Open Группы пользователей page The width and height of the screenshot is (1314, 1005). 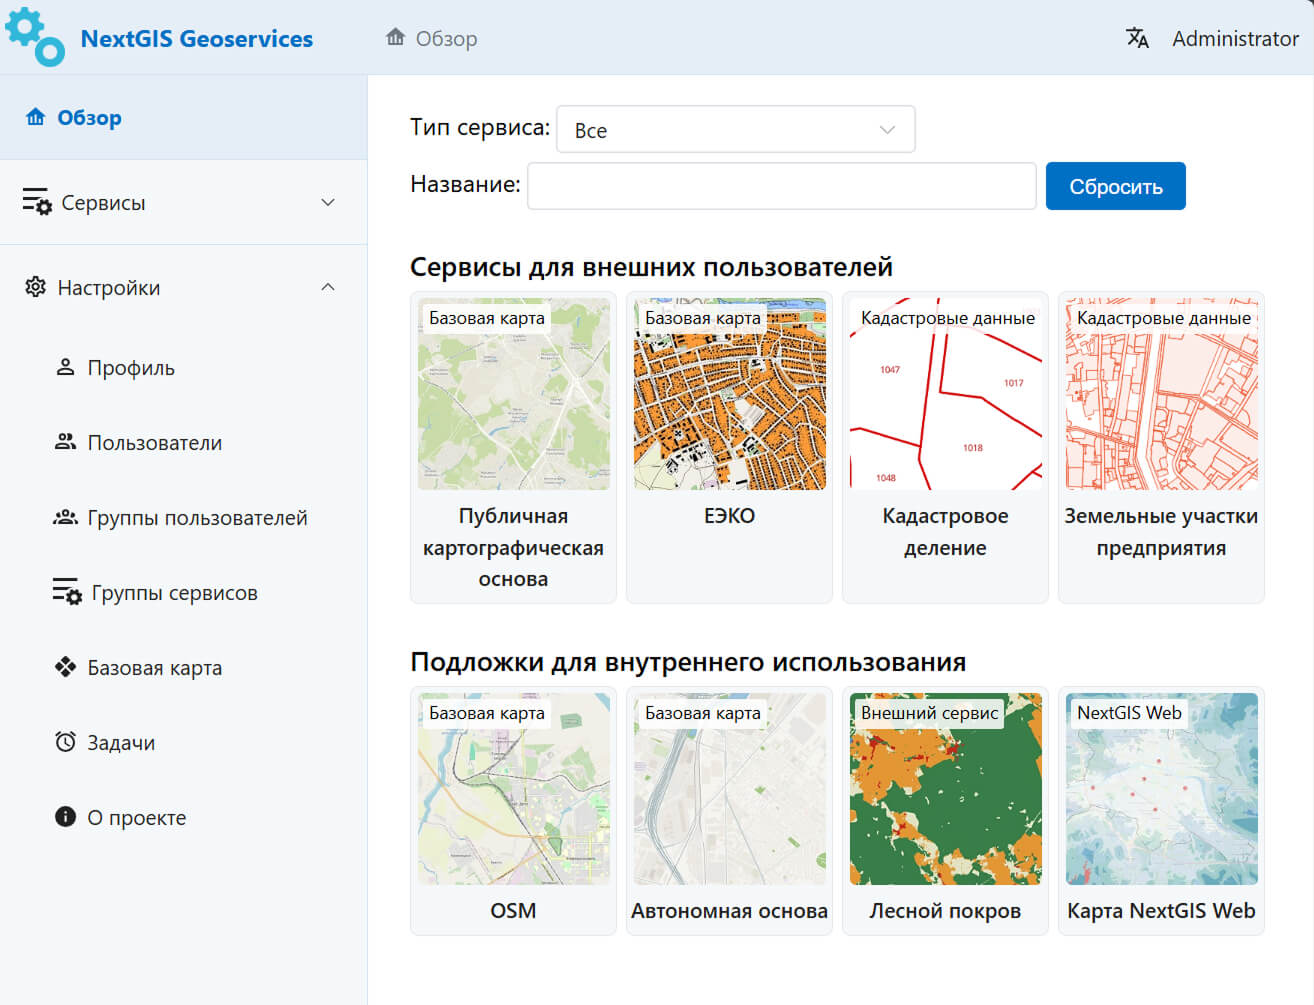(183, 517)
